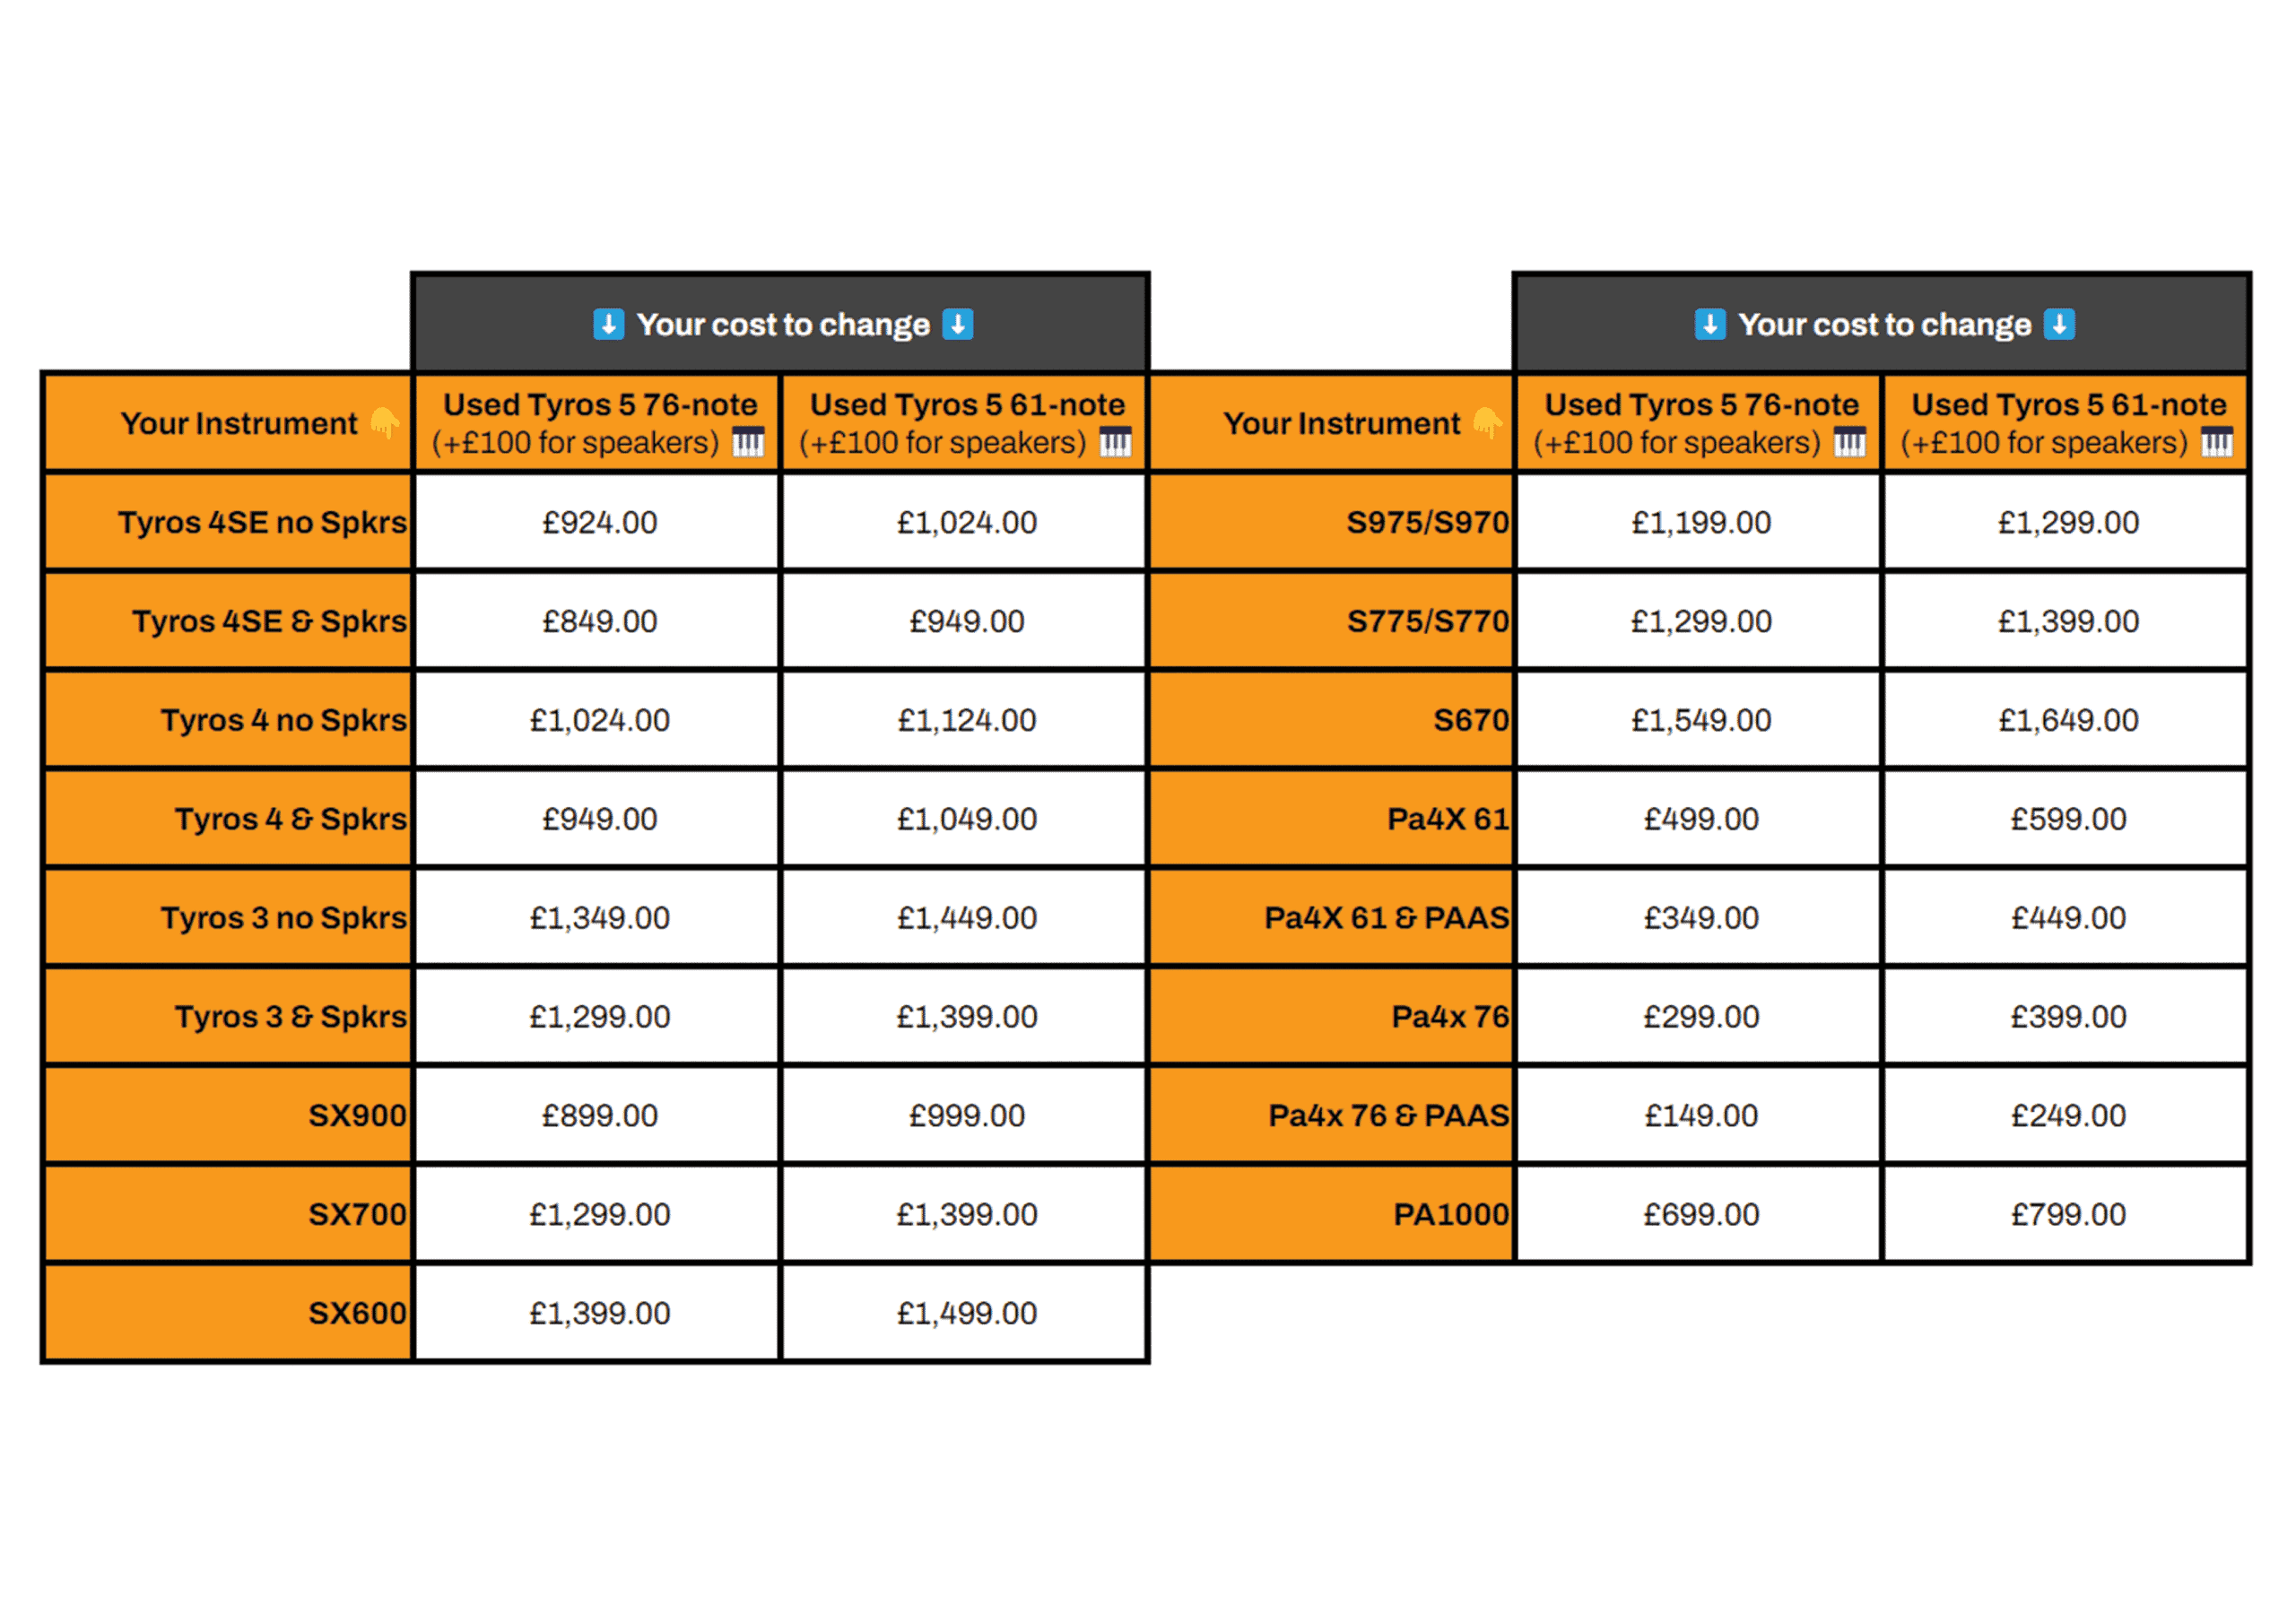Select the S670 instrument row label
This screenshot has width=2296, height=1623.
coord(1470,720)
